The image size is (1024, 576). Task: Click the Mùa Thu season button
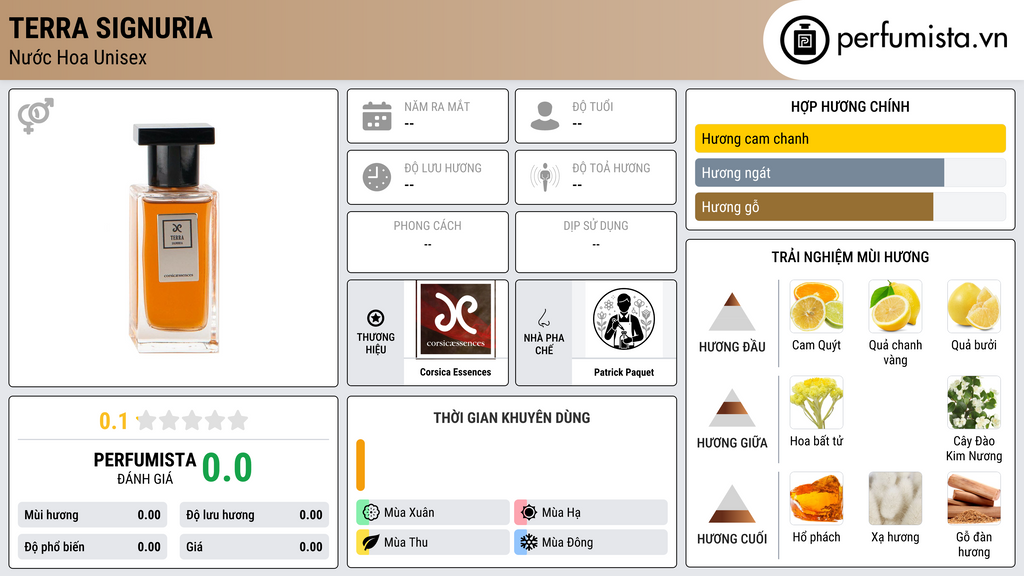point(433,542)
